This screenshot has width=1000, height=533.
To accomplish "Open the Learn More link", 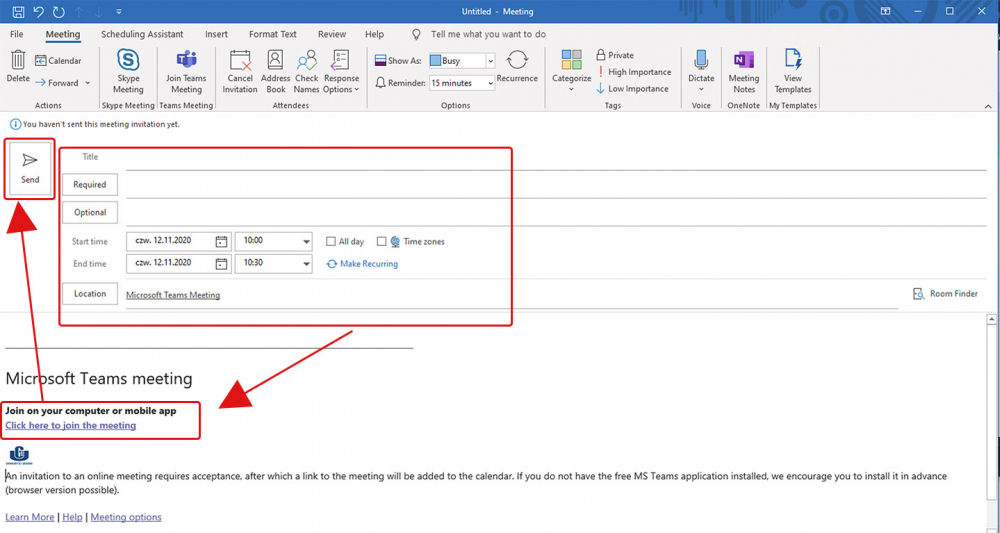I will click(x=29, y=517).
